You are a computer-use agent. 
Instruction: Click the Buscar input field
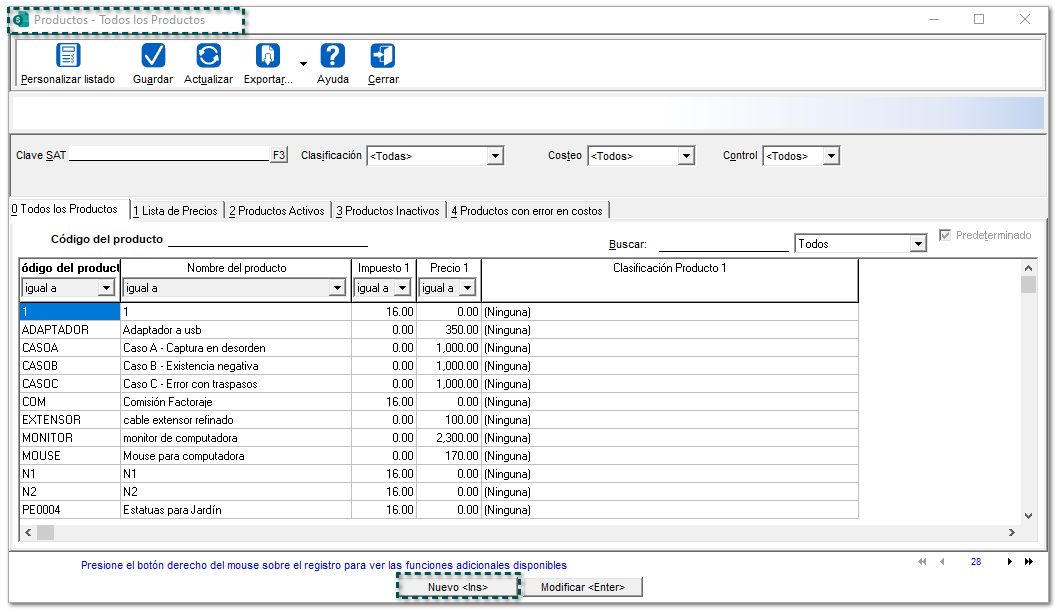coord(722,243)
